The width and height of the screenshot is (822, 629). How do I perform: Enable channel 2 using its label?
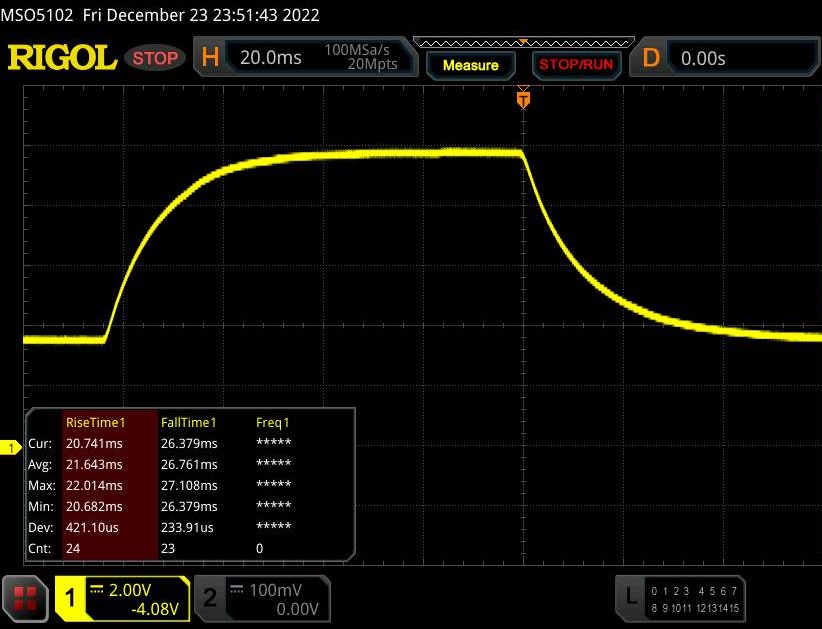pos(210,598)
